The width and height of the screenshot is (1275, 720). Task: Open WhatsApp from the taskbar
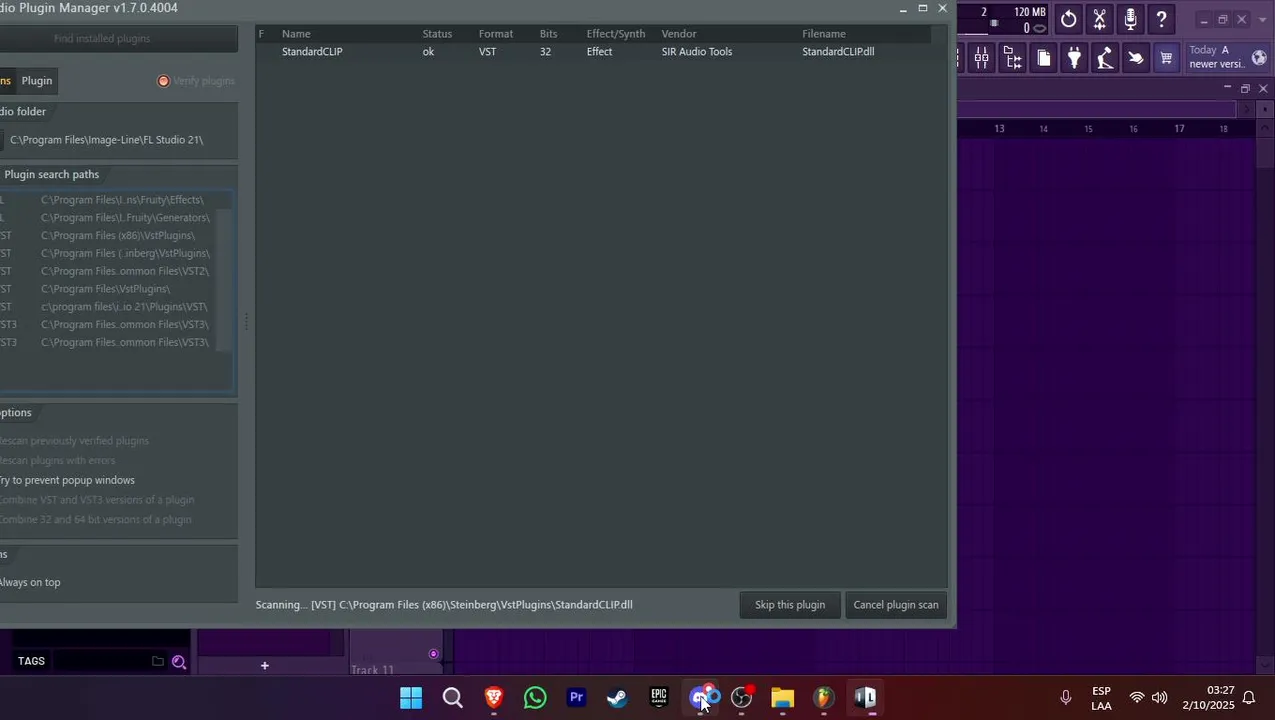(535, 697)
